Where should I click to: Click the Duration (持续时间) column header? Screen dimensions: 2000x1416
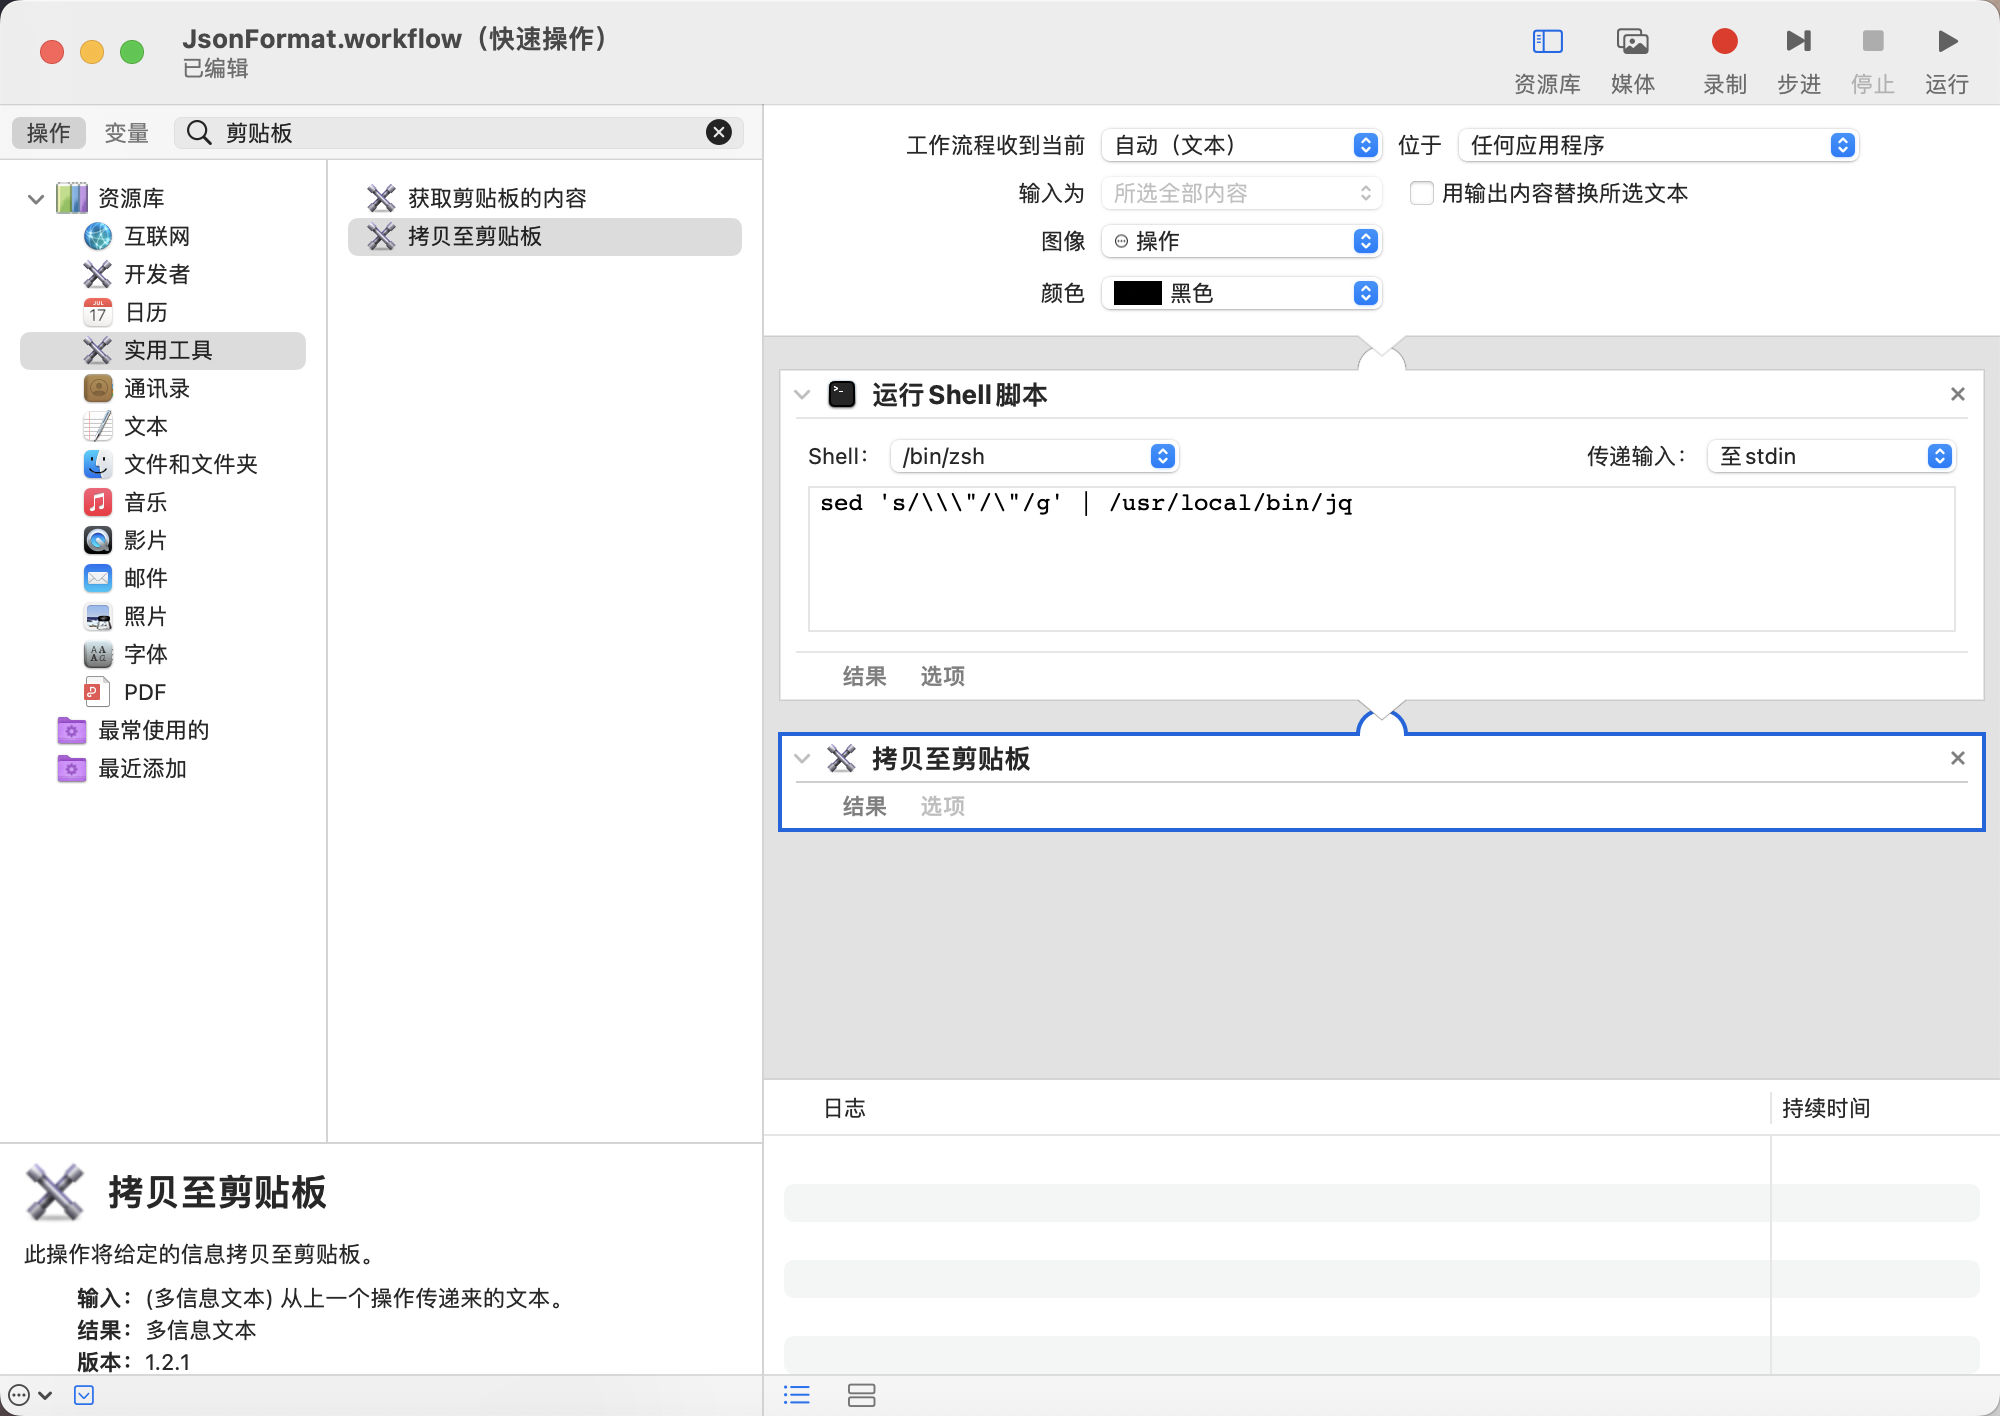(1826, 1108)
